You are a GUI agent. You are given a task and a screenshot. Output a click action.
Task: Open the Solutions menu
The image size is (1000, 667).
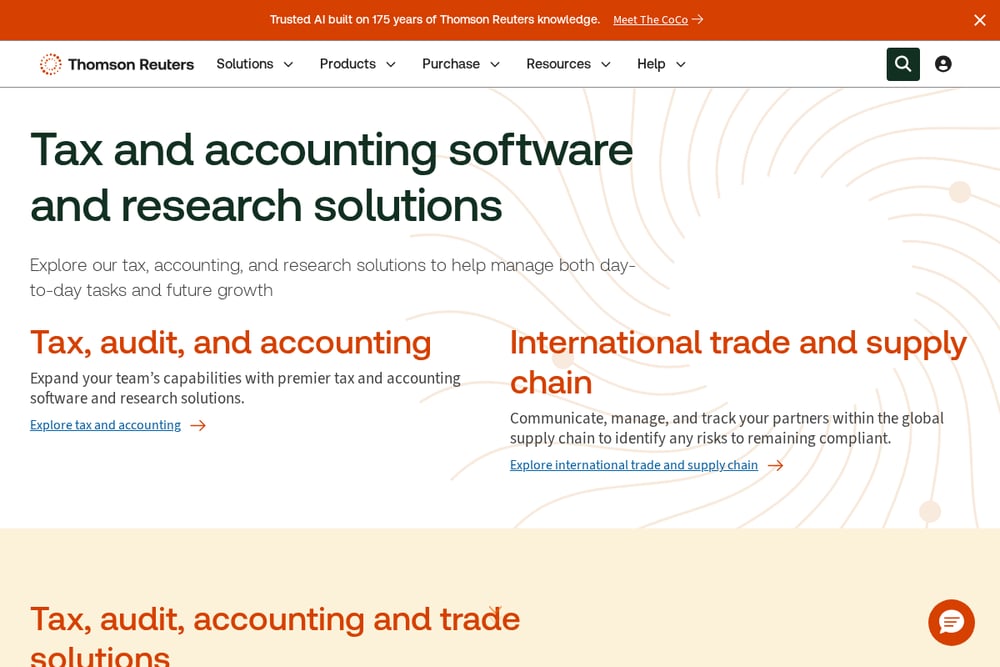pos(245,64)
